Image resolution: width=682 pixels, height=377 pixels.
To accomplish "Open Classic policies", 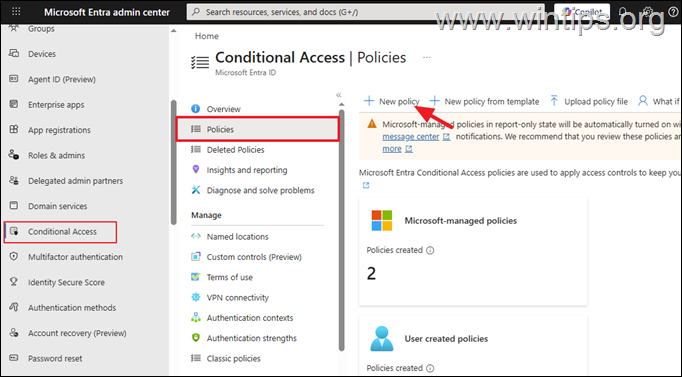I will (234, 358).
